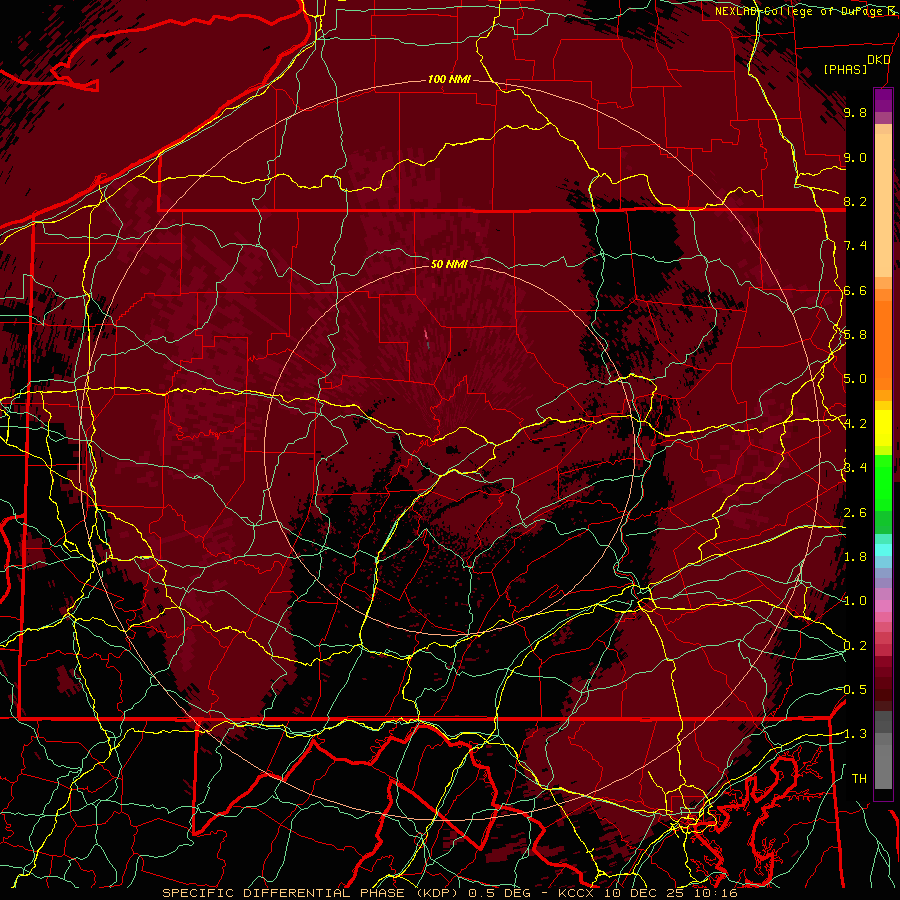The image size is (900, 900).
Task: Click the 5.8 value on color scale
Action: click(x=855, y=335)
